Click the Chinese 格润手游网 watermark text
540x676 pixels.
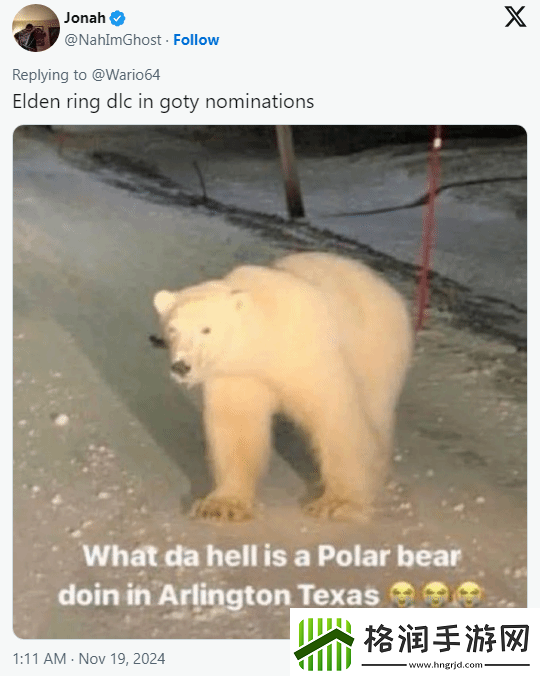click(x=446, y=639)
